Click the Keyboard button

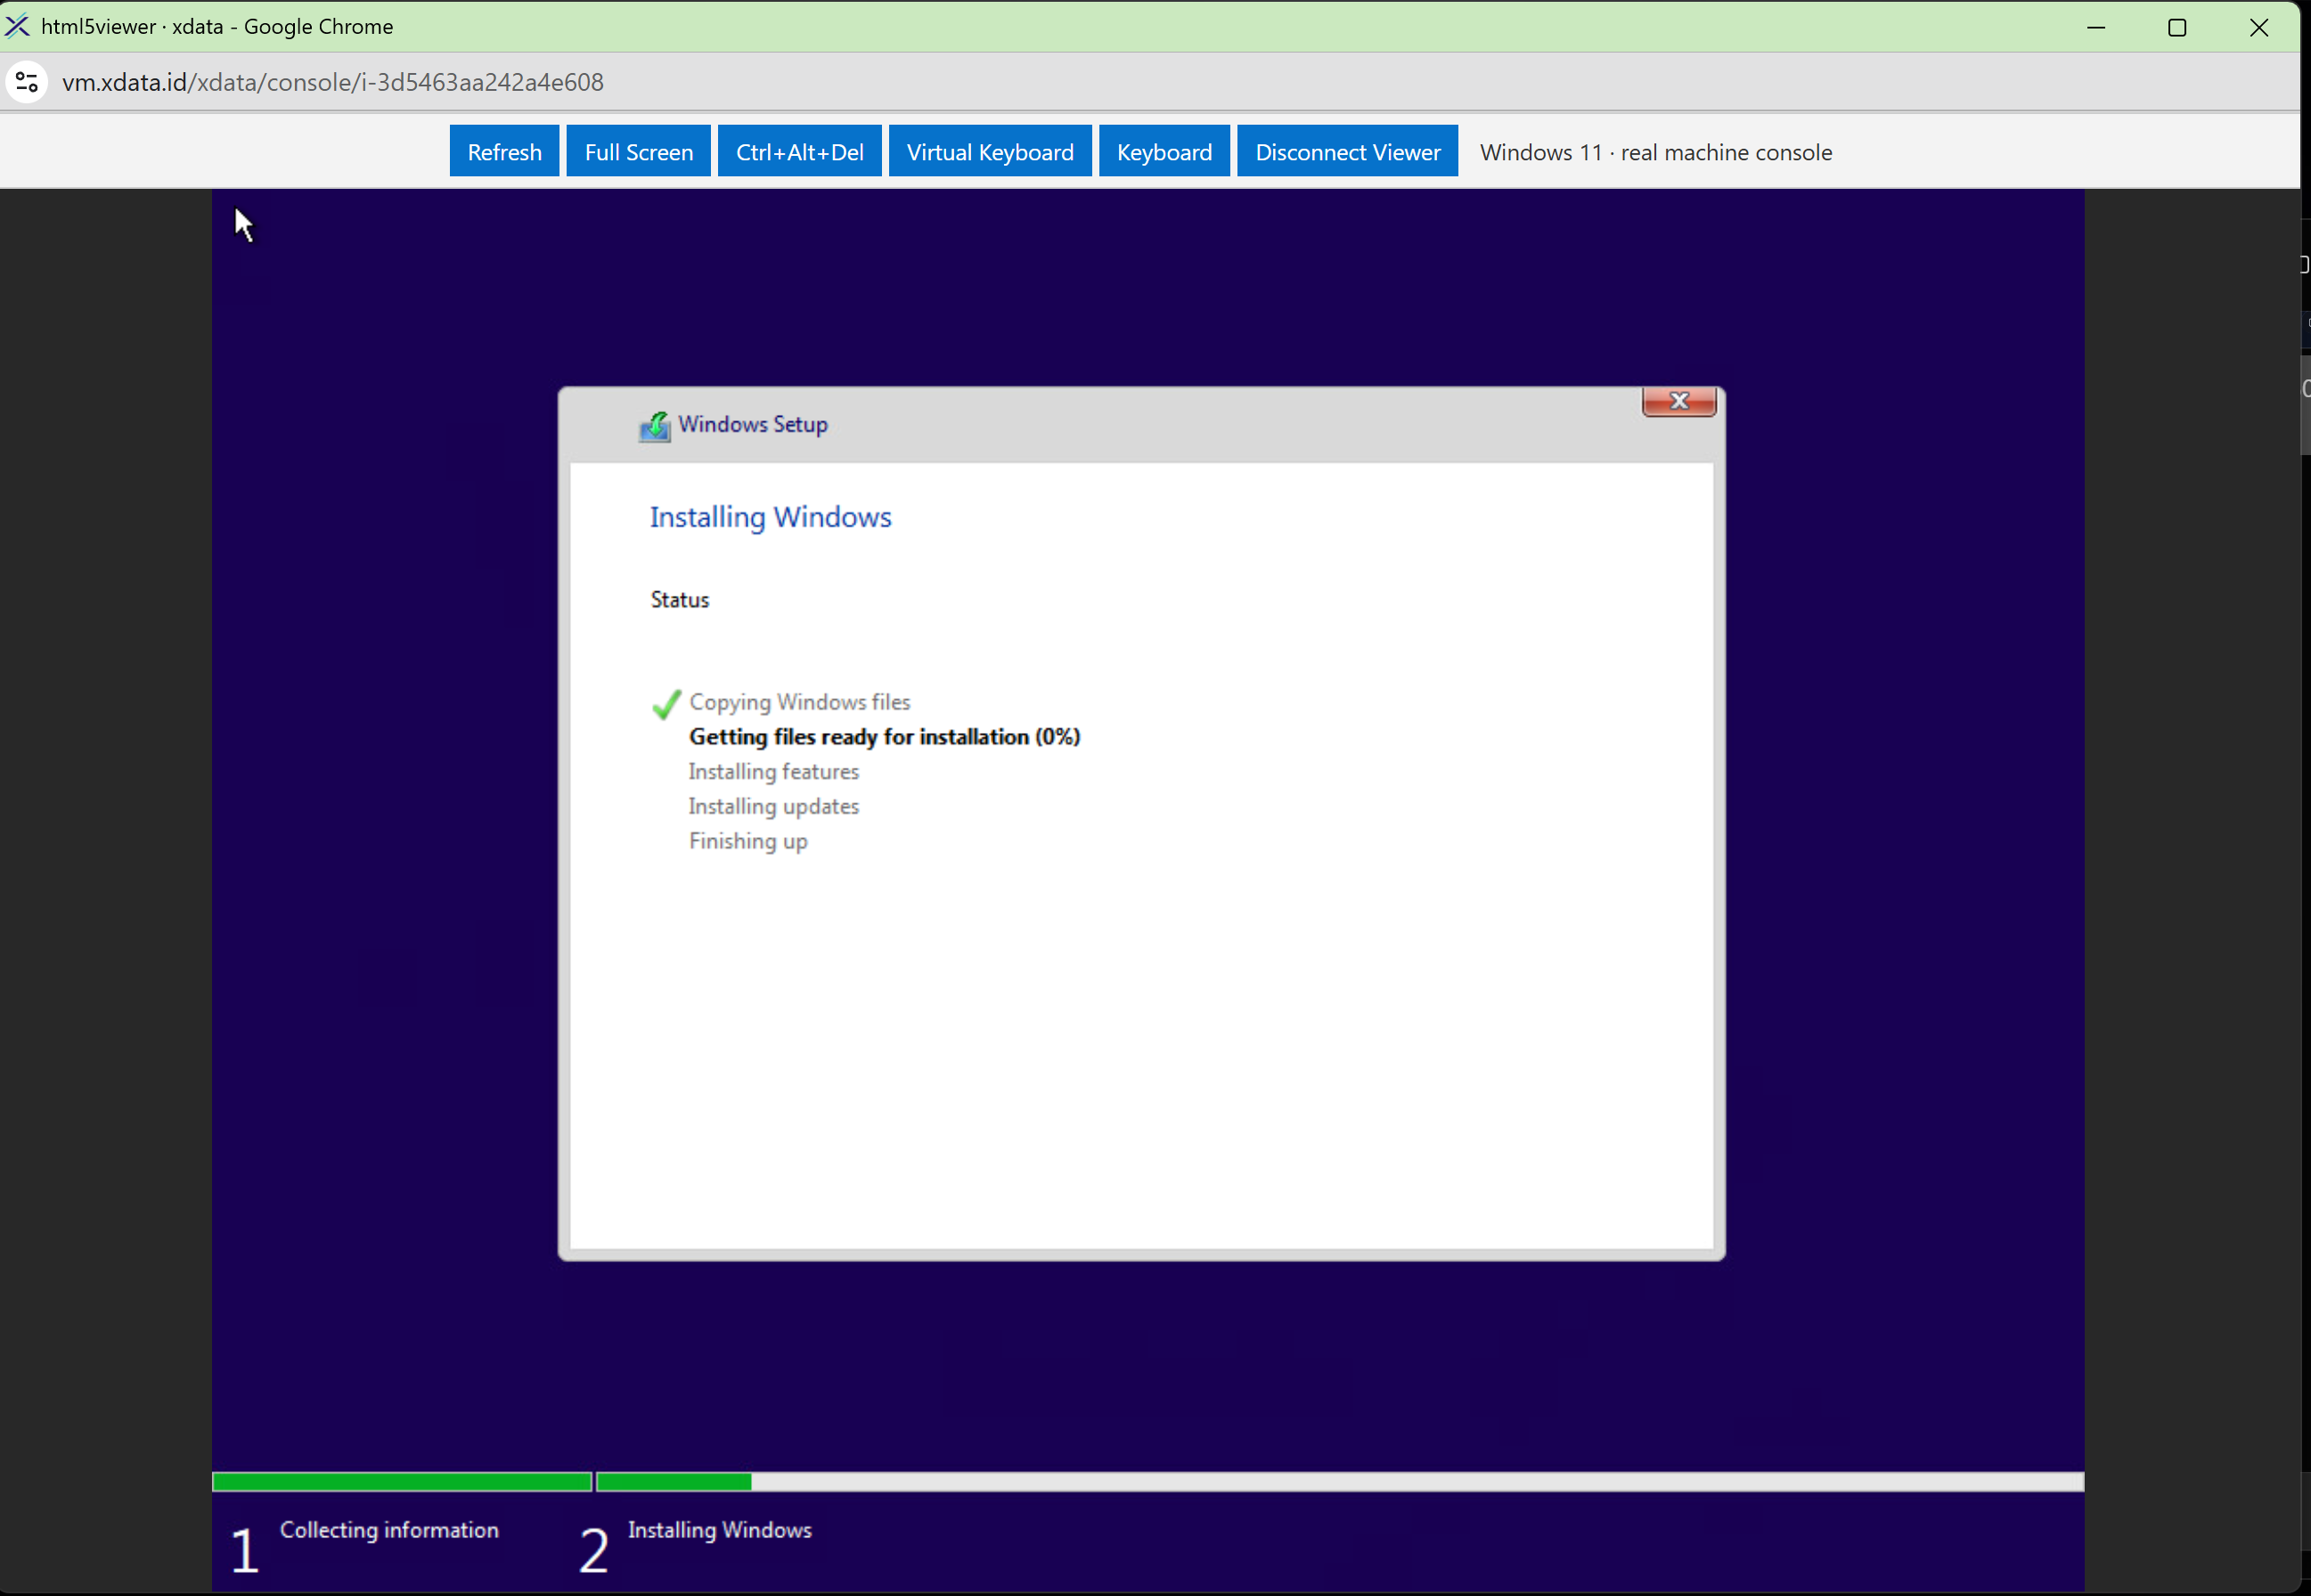(1164, 151)
